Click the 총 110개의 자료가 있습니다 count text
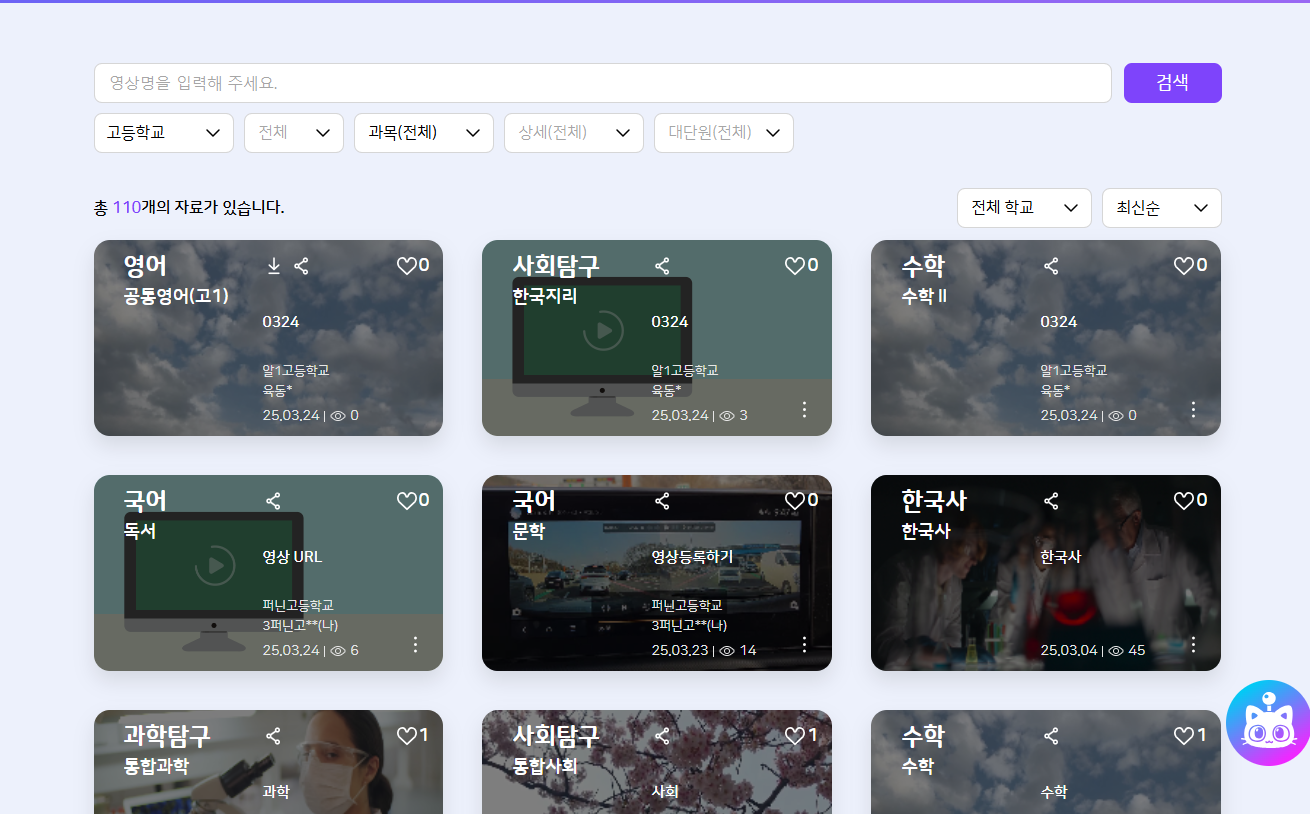The width and height of the screenshot is (1310, 814). pos(189,208)
